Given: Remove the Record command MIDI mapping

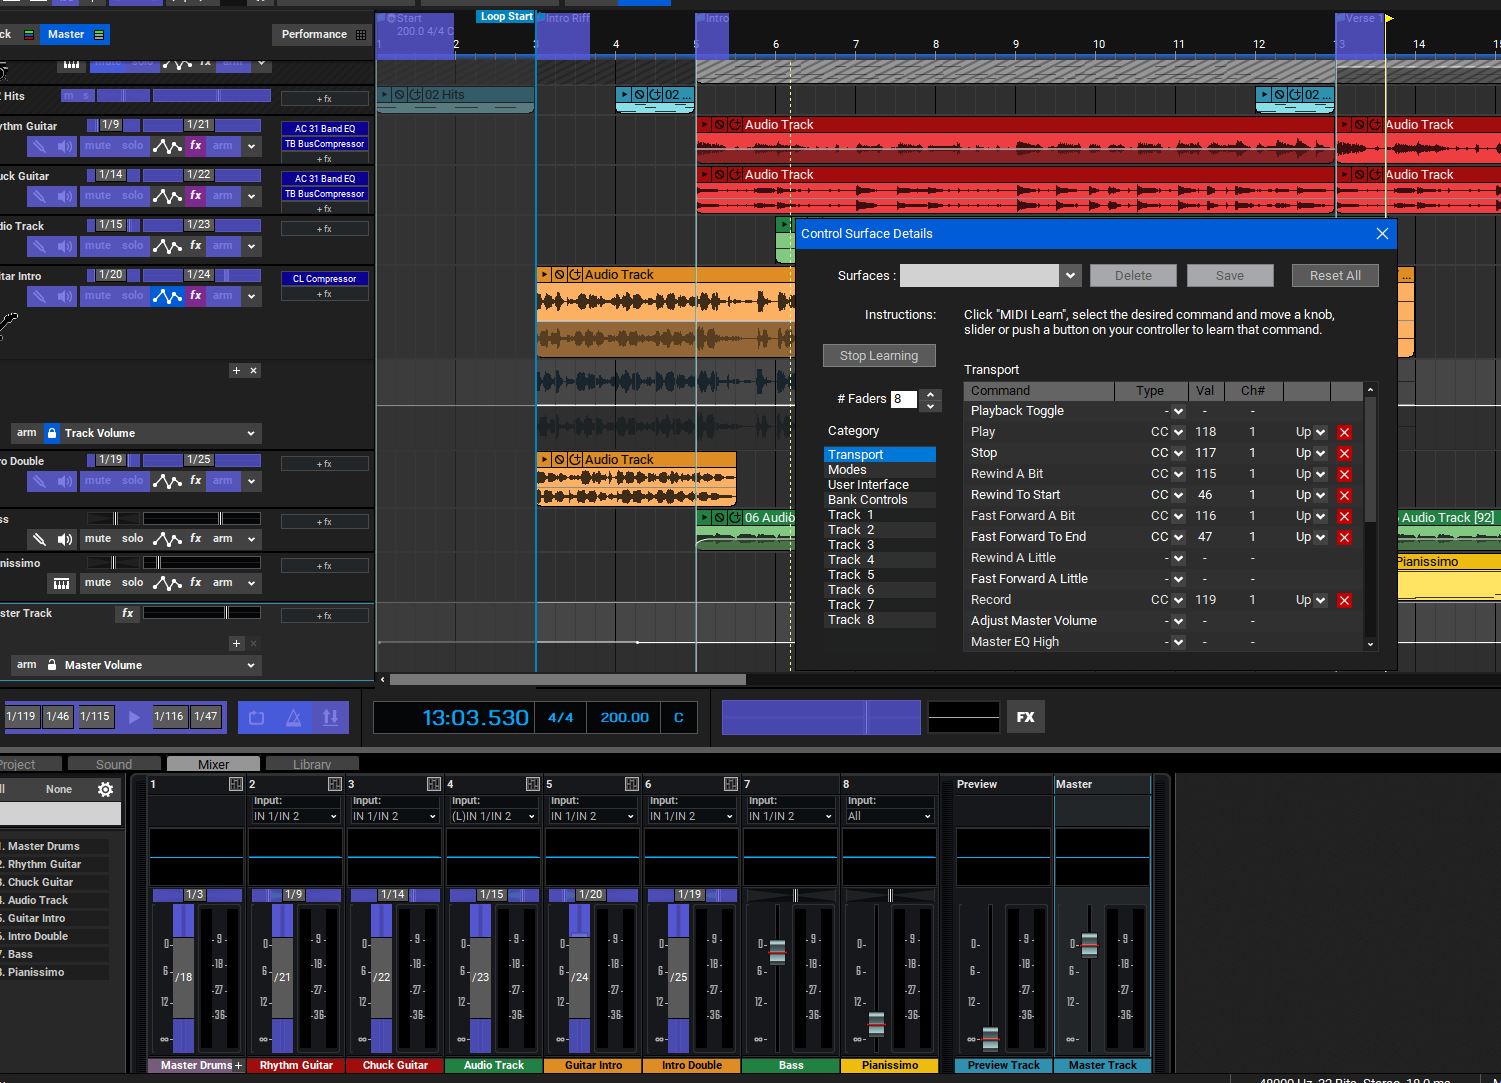Looking at the screenshot, I should click(1344, 600).
